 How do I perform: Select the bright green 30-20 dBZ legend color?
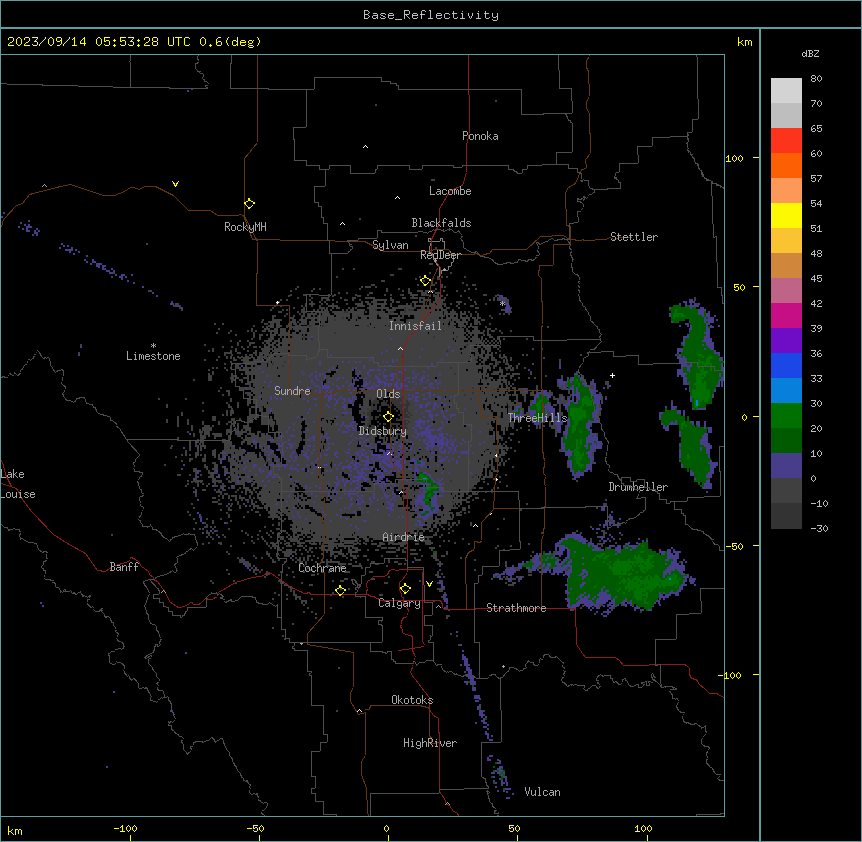786,416
